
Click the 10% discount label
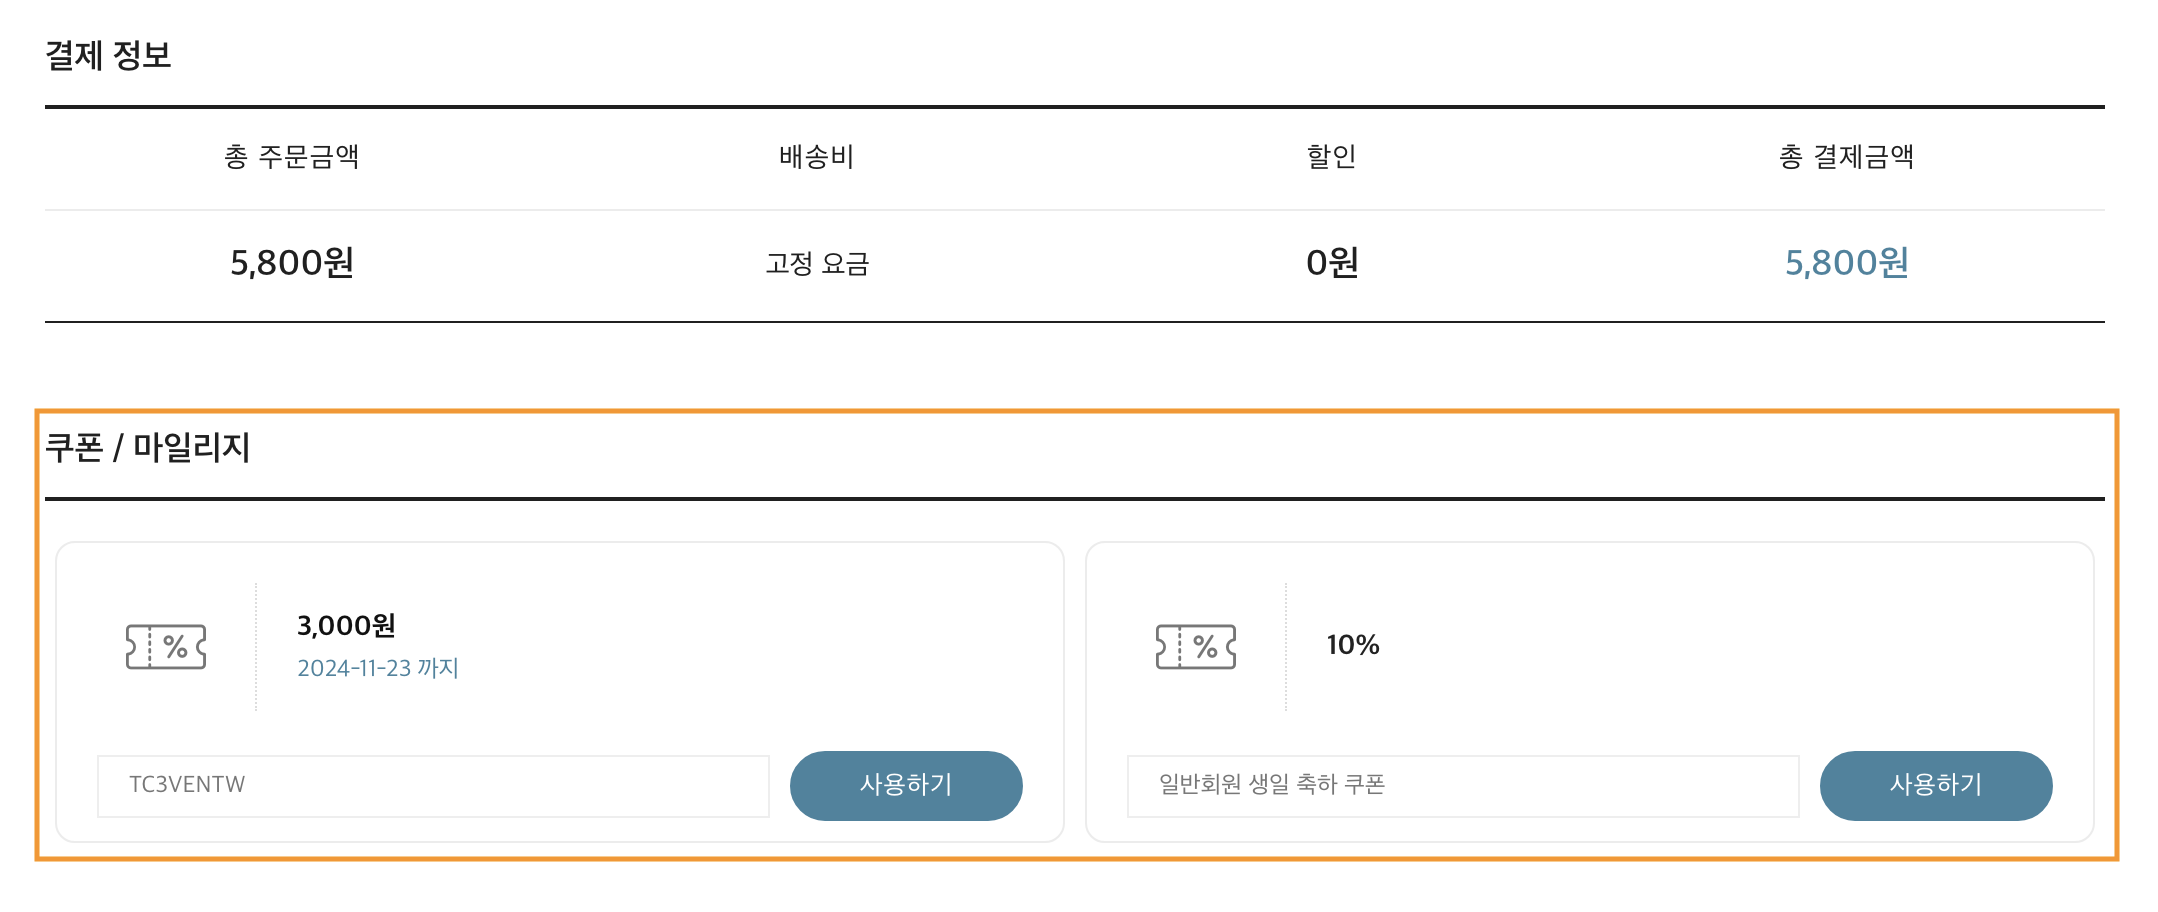[1353, 645]
